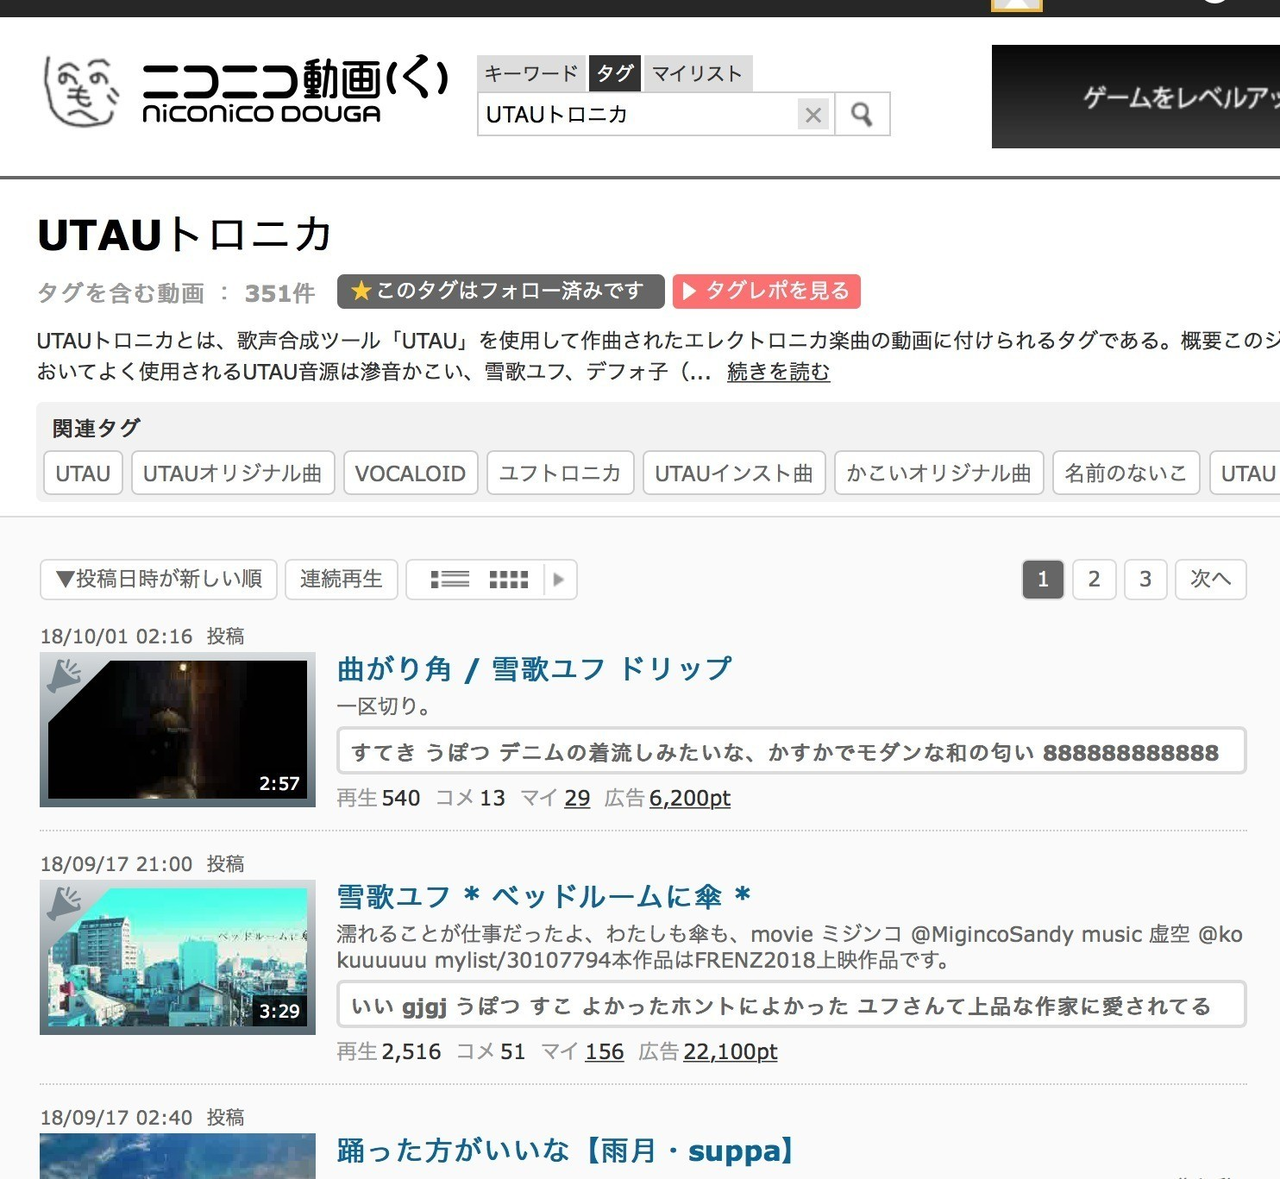Switch to list view layout icon
Screen dimensions: 1280x1179
pos(450,579)
